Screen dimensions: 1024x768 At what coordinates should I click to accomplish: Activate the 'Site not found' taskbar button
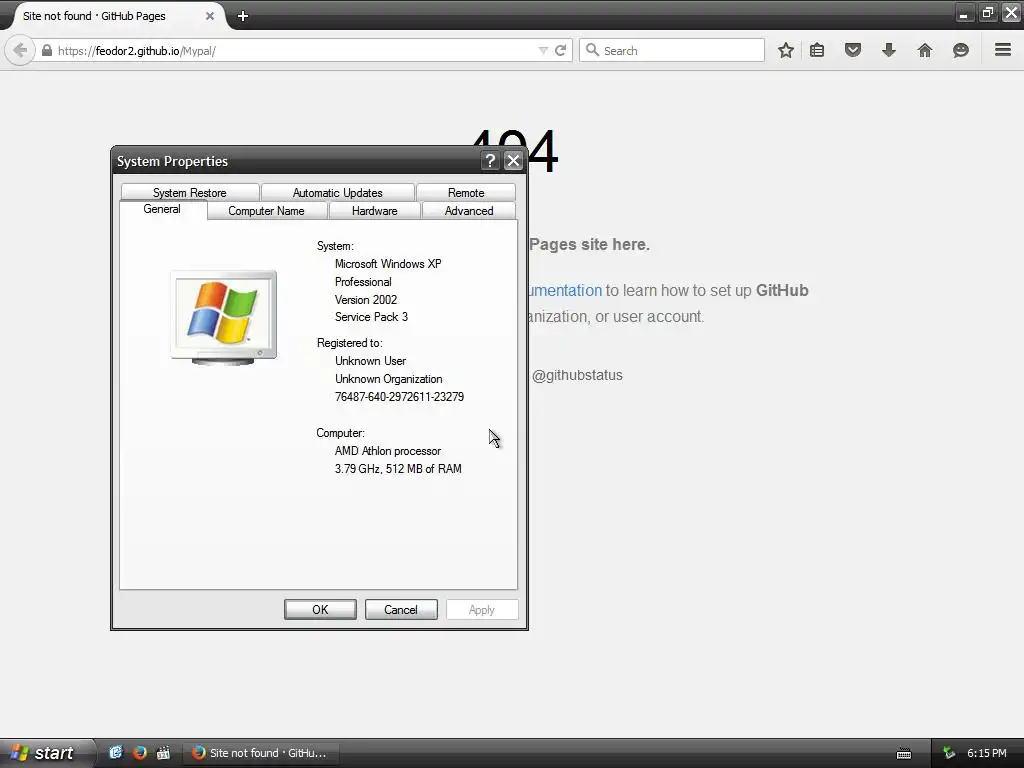[x=259, y=753]
